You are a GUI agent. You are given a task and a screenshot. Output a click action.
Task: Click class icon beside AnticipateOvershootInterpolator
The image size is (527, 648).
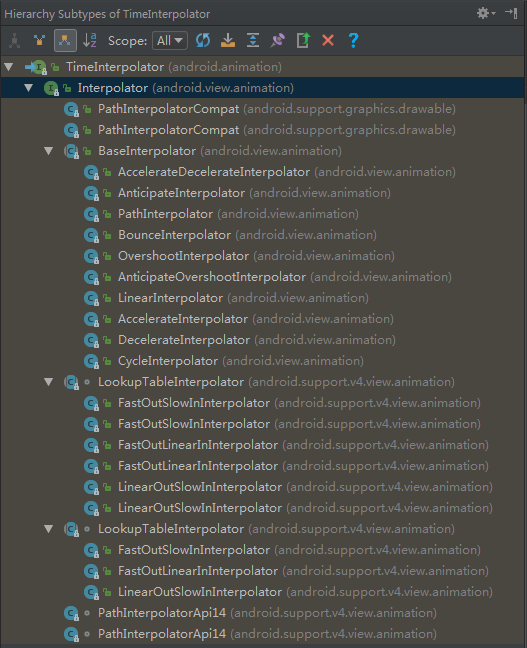(x=91, y=277)
